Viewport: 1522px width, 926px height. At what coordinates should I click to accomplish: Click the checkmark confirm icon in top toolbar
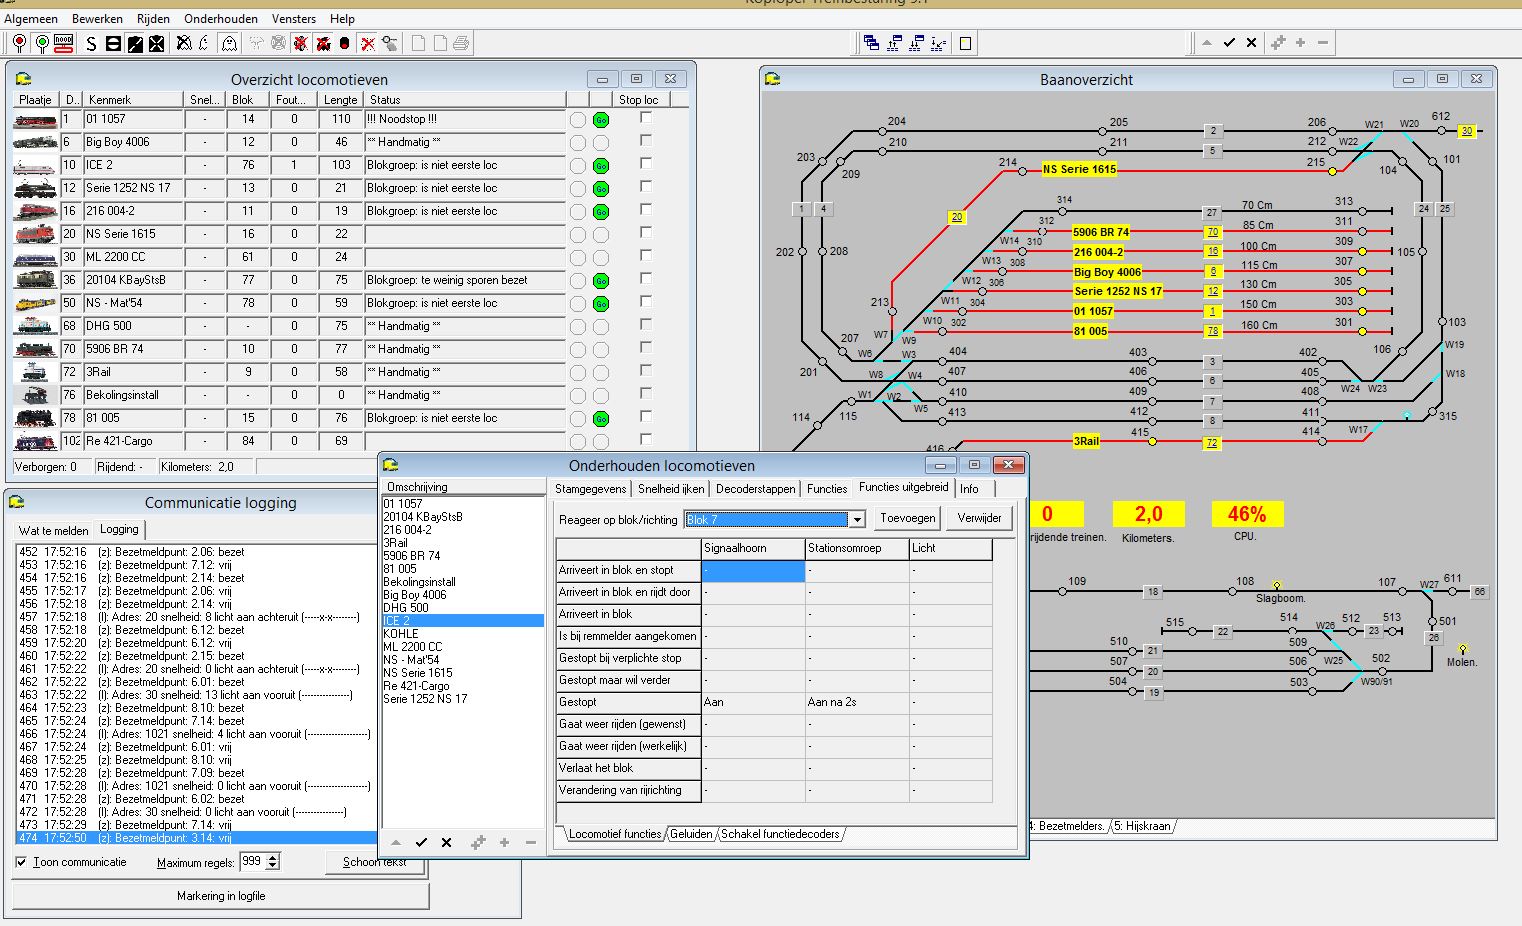click(1229, 43)
